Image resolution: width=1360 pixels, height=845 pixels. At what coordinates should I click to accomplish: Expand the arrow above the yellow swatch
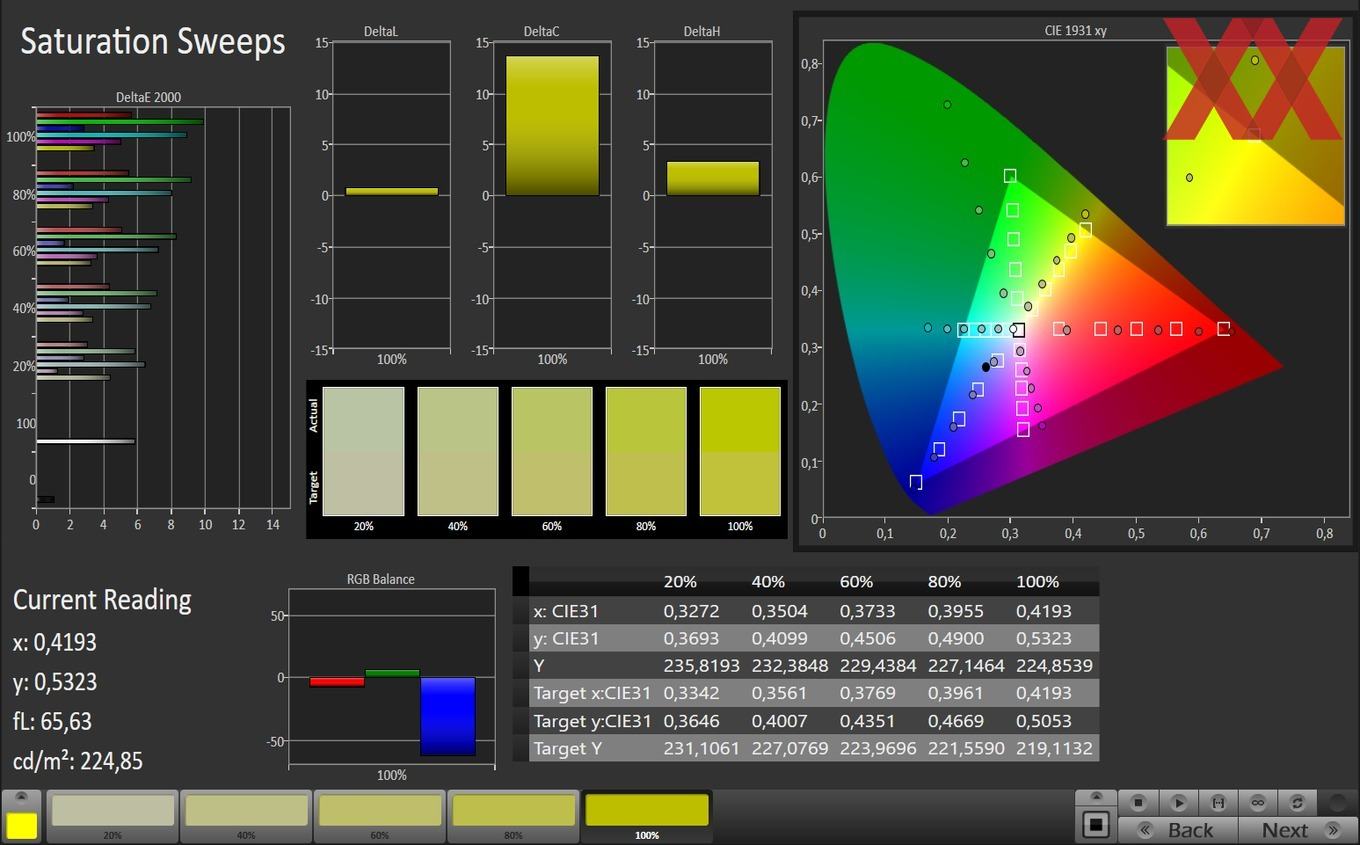22,798
